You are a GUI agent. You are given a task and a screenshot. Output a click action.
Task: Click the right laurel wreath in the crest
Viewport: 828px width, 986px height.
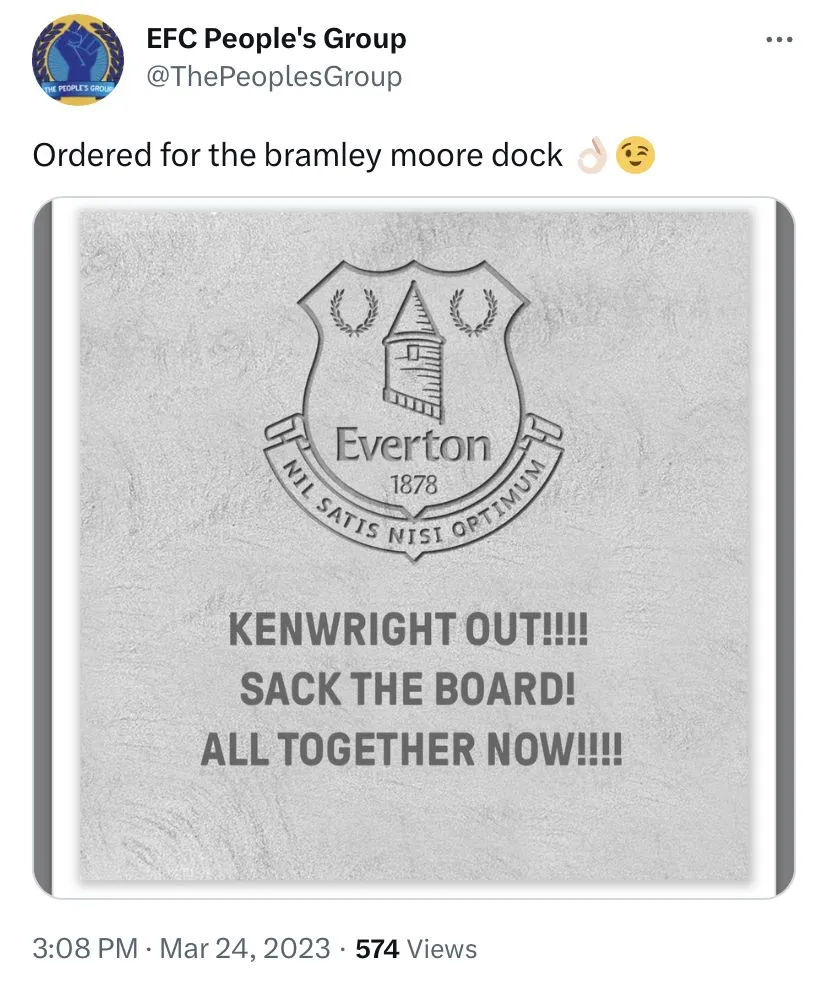pos(473,310)
